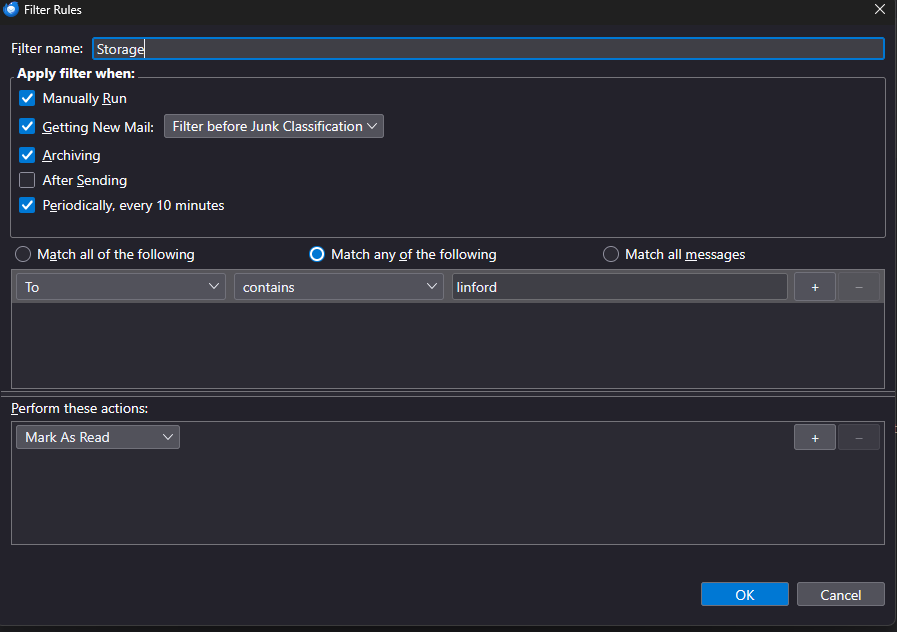The height and width of the screenshot is (632, 897).
Task: Select the 'Match all messages' radio button
Action: click(611, 254)
